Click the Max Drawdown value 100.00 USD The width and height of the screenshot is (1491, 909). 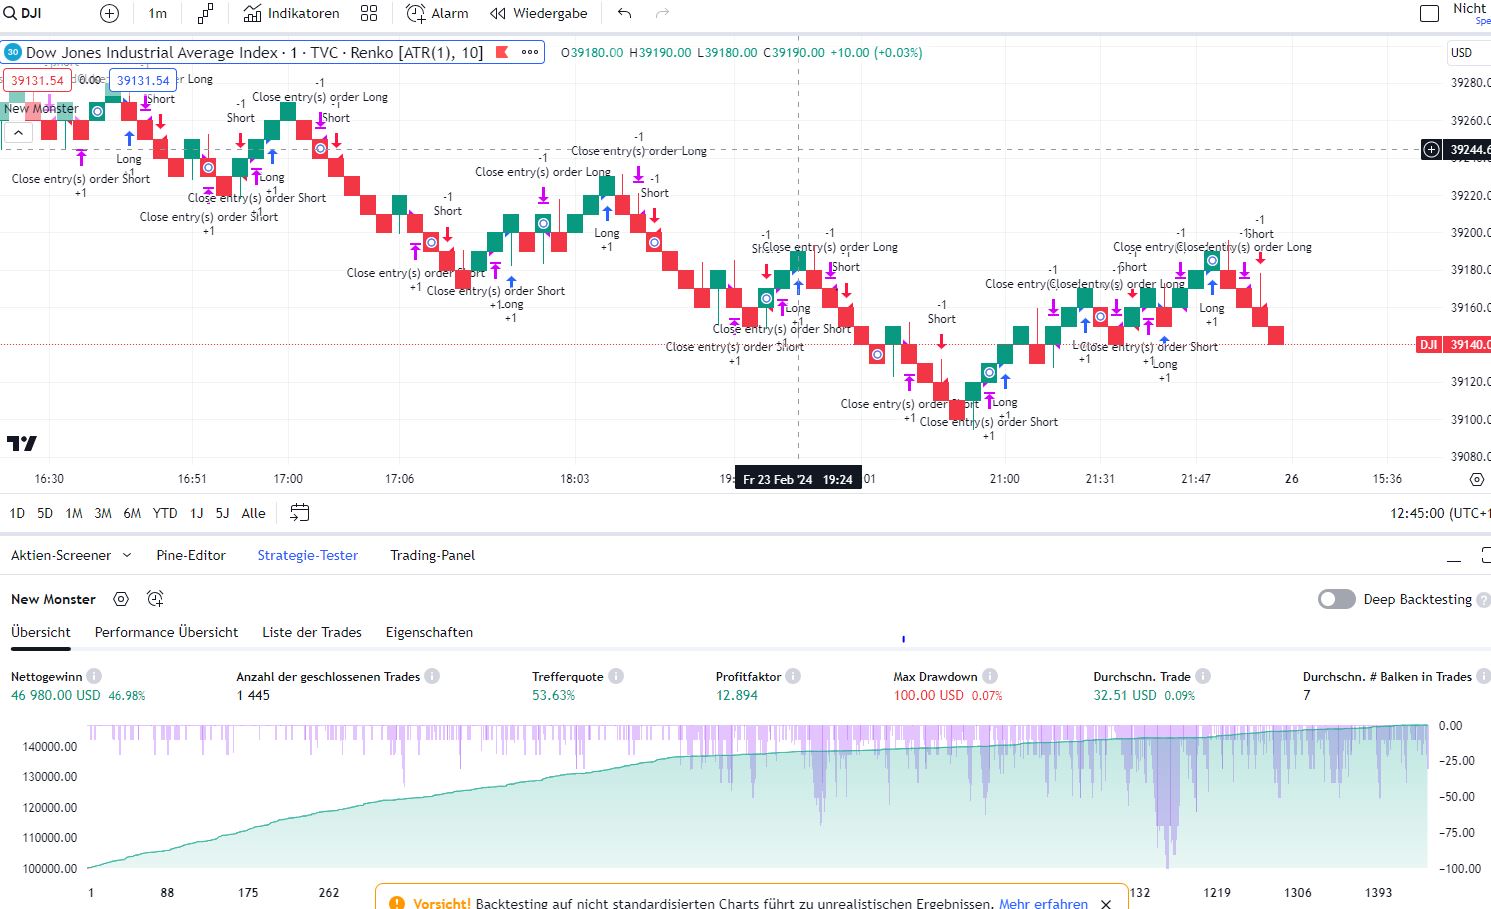coord(929,695)
